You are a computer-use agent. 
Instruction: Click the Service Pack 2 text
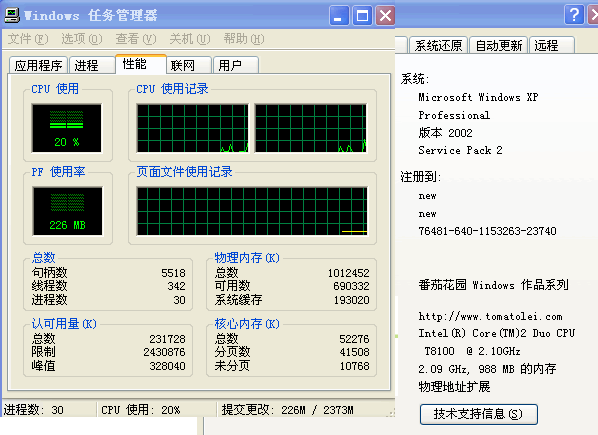coord(460,150)
